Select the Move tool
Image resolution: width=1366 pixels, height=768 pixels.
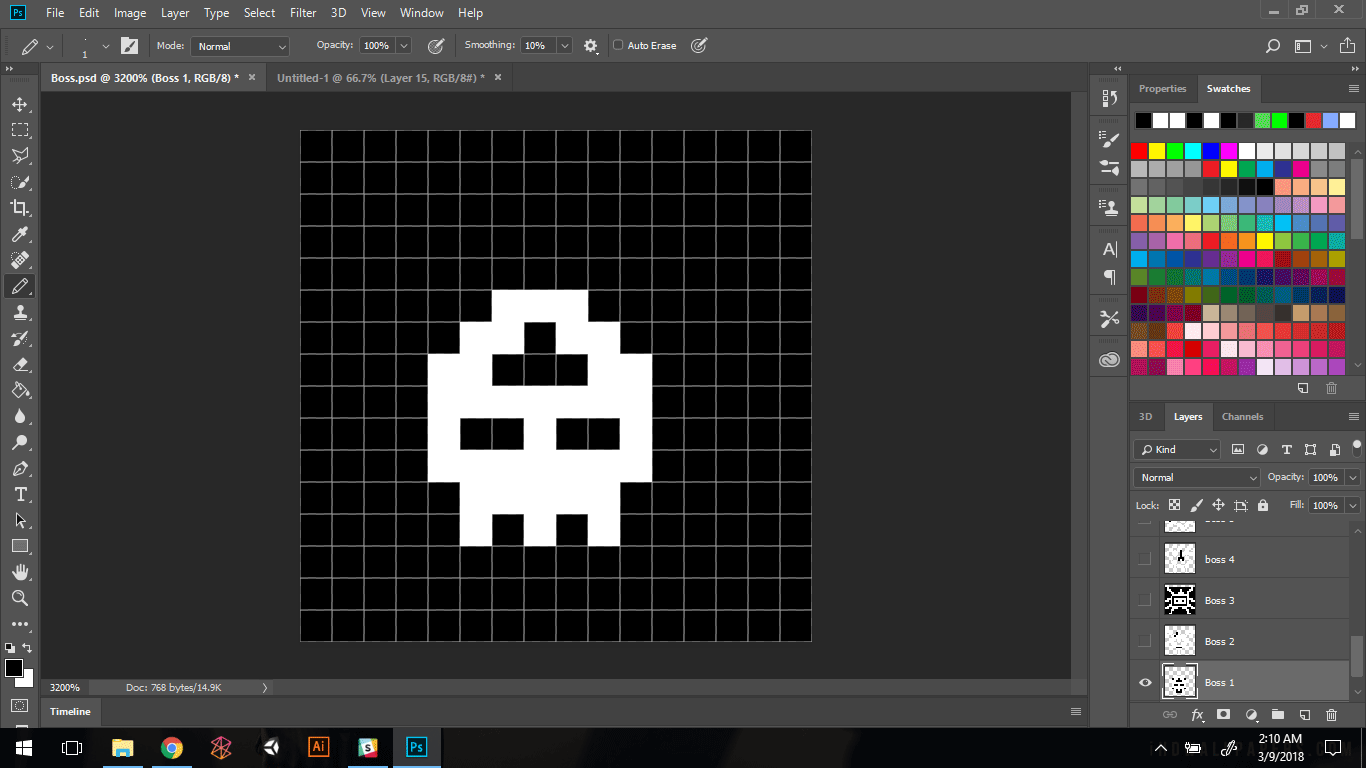[x=19, y=104]
